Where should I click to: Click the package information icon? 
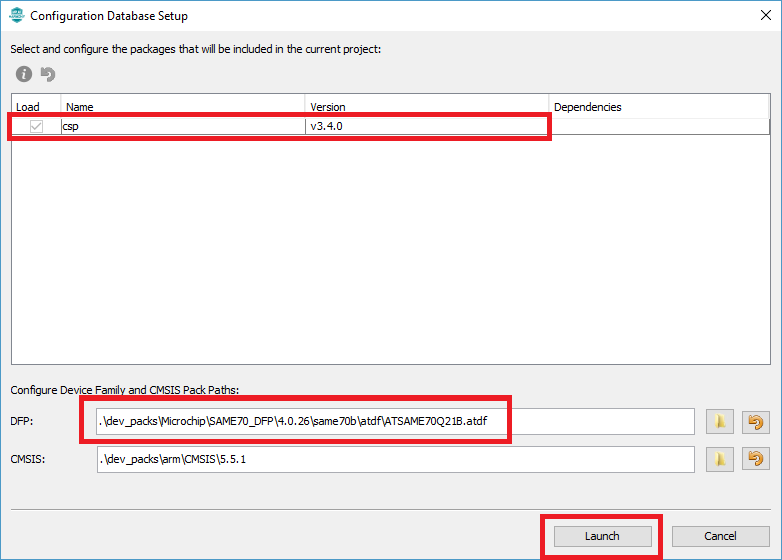pos(23,74)
